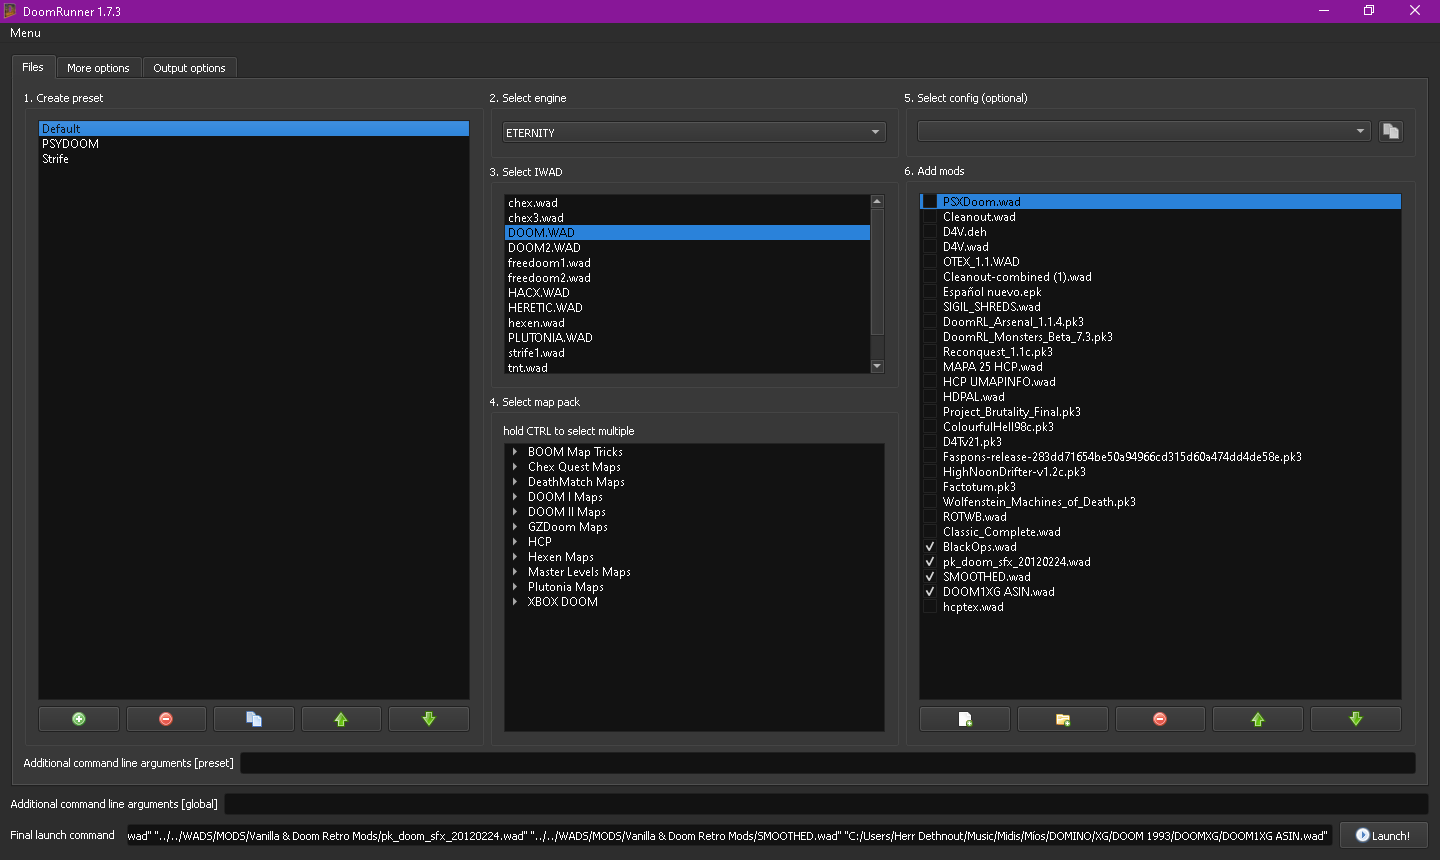Viewport: 1440px width, 860px height.
Task: Add a new preset with the green plus icon
Action: pos(79,719)
